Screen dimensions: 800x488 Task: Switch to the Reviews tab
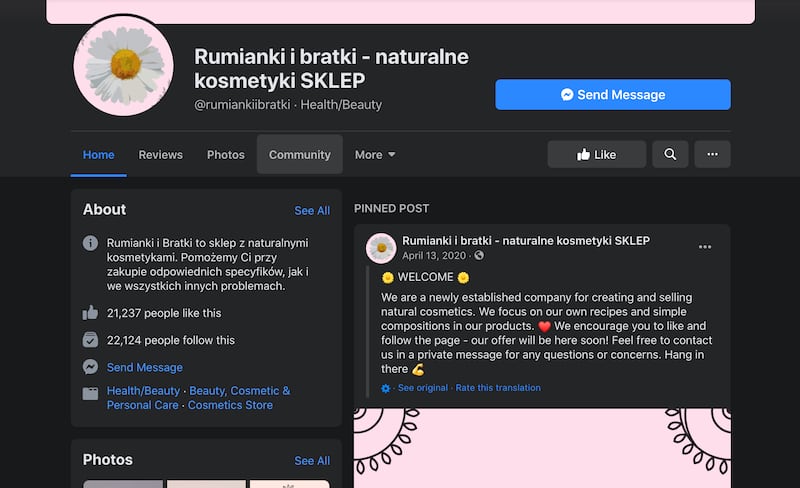(x=160, y=155)
